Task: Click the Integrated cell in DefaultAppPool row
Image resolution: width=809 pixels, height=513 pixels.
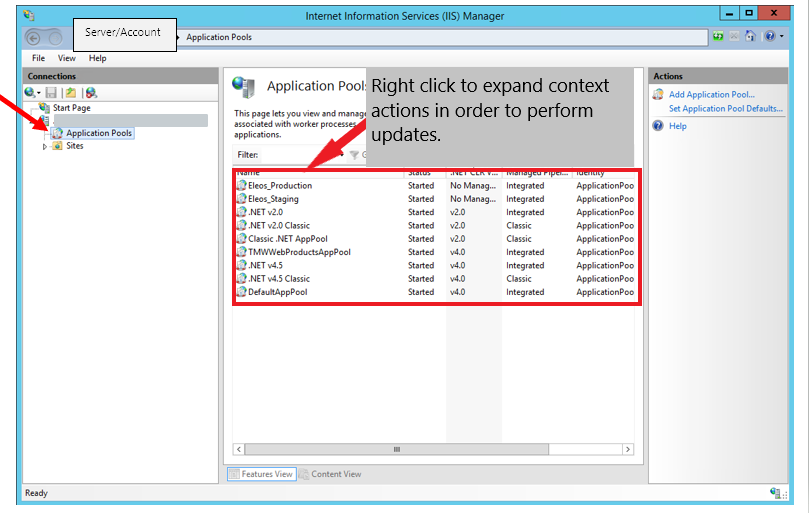Action: 525,292
